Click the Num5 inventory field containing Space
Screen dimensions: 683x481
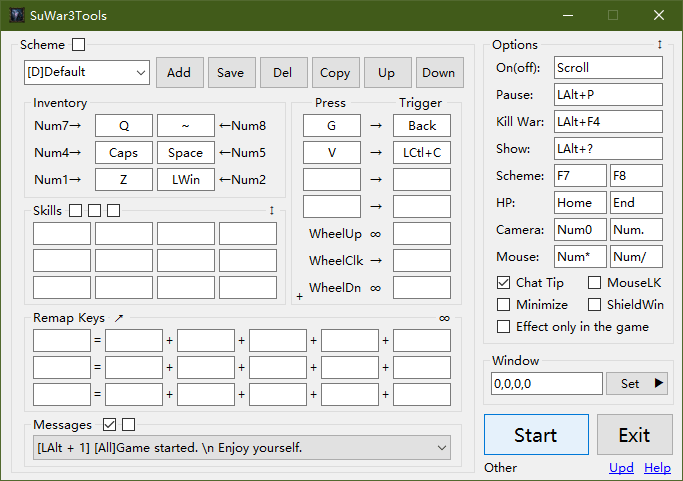pyautogui.click(x=186, y=152)
